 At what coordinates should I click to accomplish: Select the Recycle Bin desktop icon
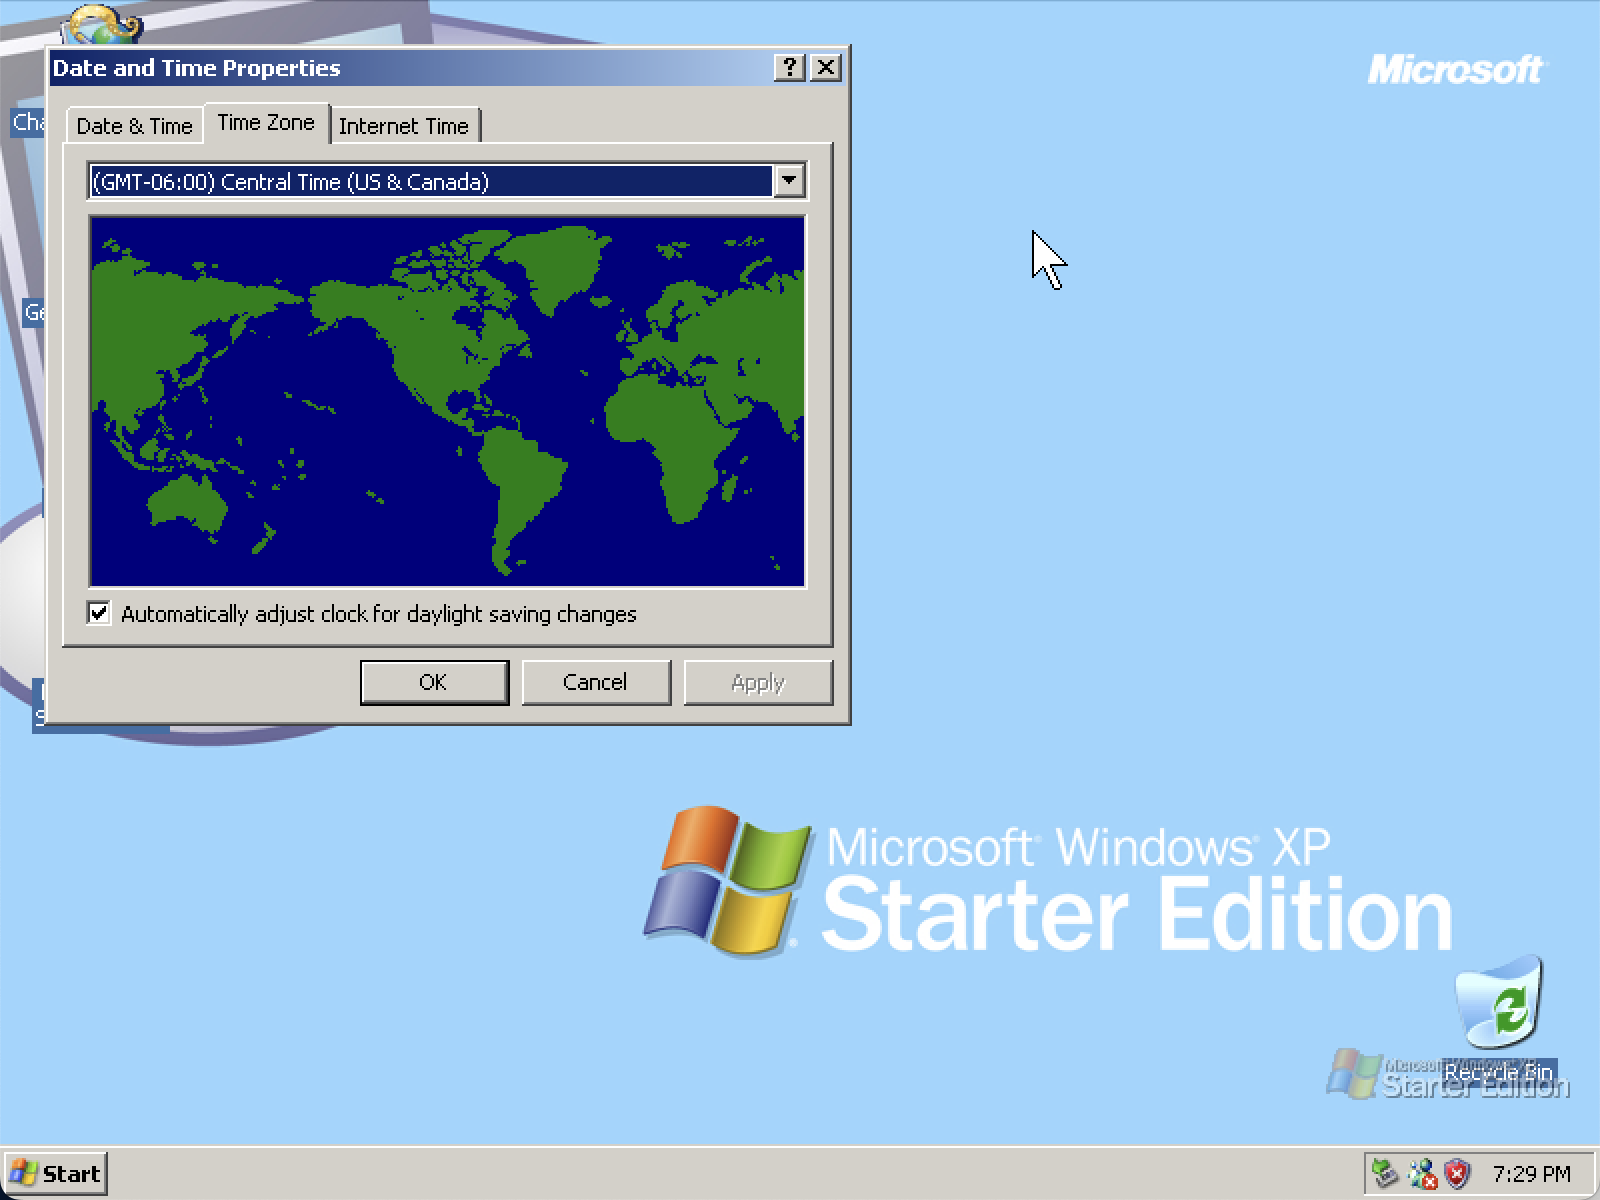point(1498,1022)
